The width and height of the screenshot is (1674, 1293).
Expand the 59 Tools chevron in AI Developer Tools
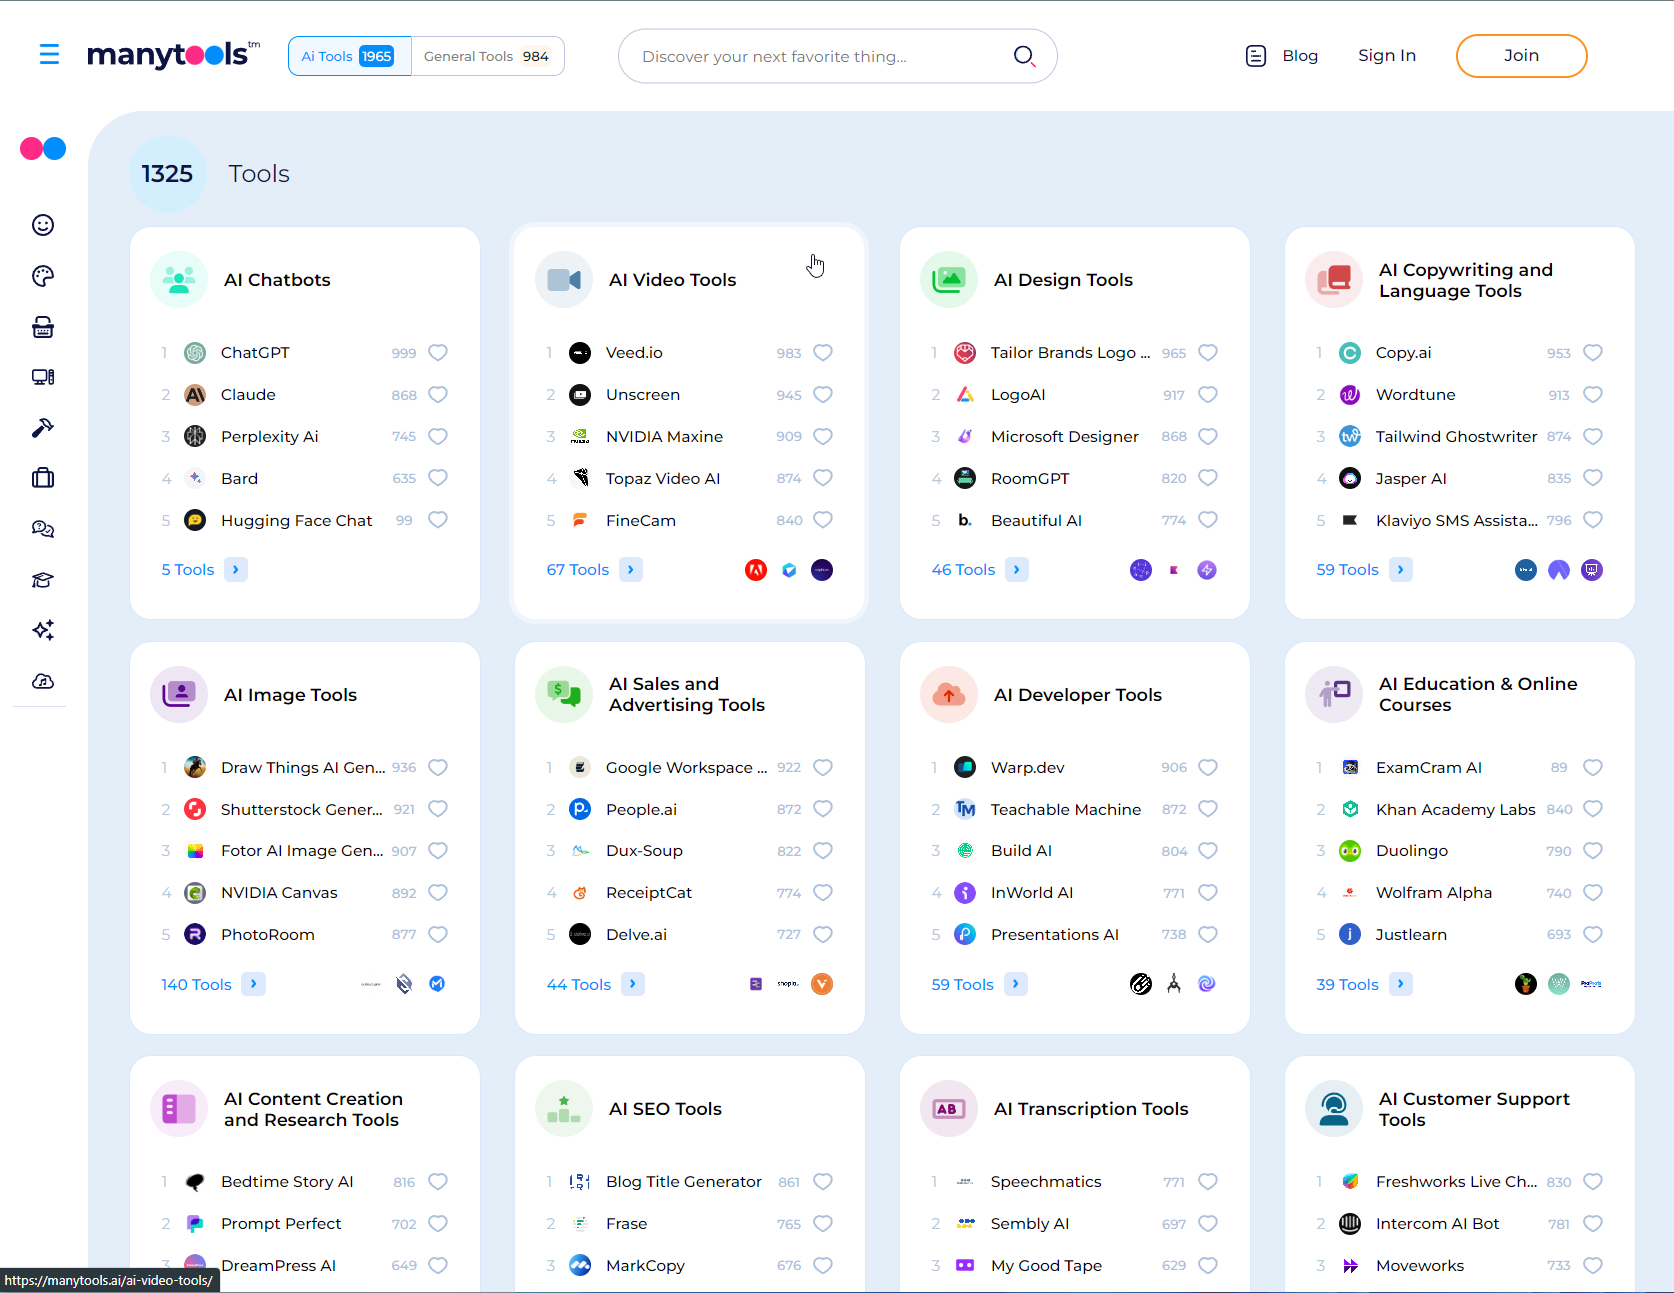click(1016, 984)
